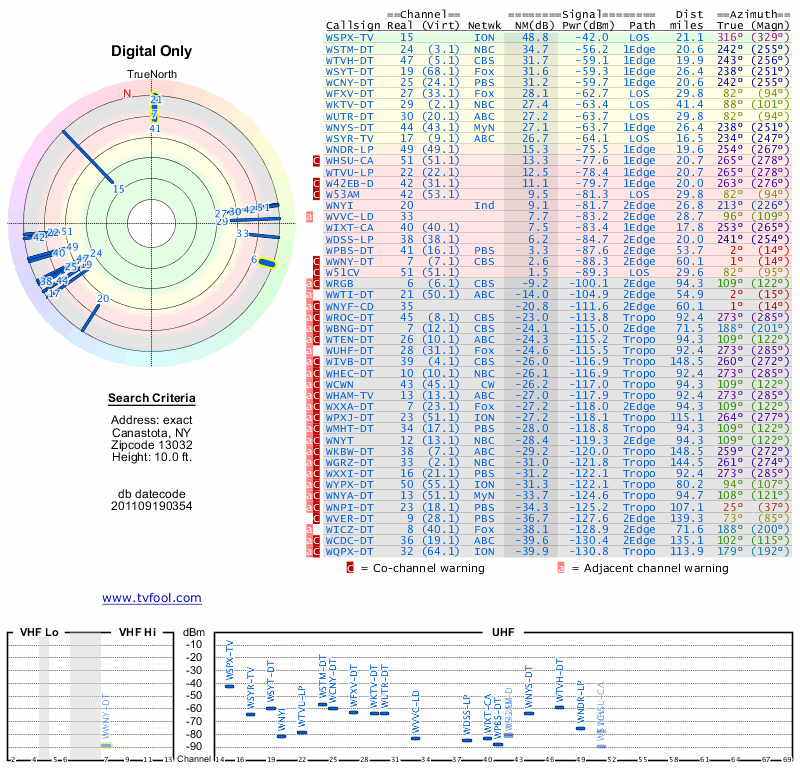
Task: Click the red N marker on radar plot
Action: click(x=127, y=93)
